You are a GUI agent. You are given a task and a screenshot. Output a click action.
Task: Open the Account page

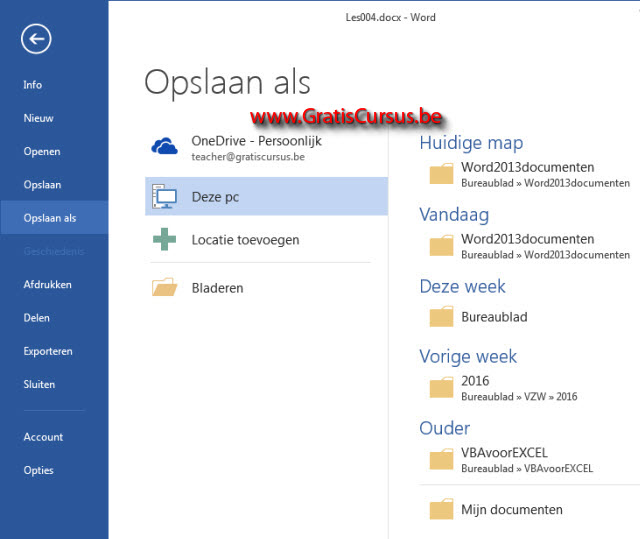click(x=43, y=437)
